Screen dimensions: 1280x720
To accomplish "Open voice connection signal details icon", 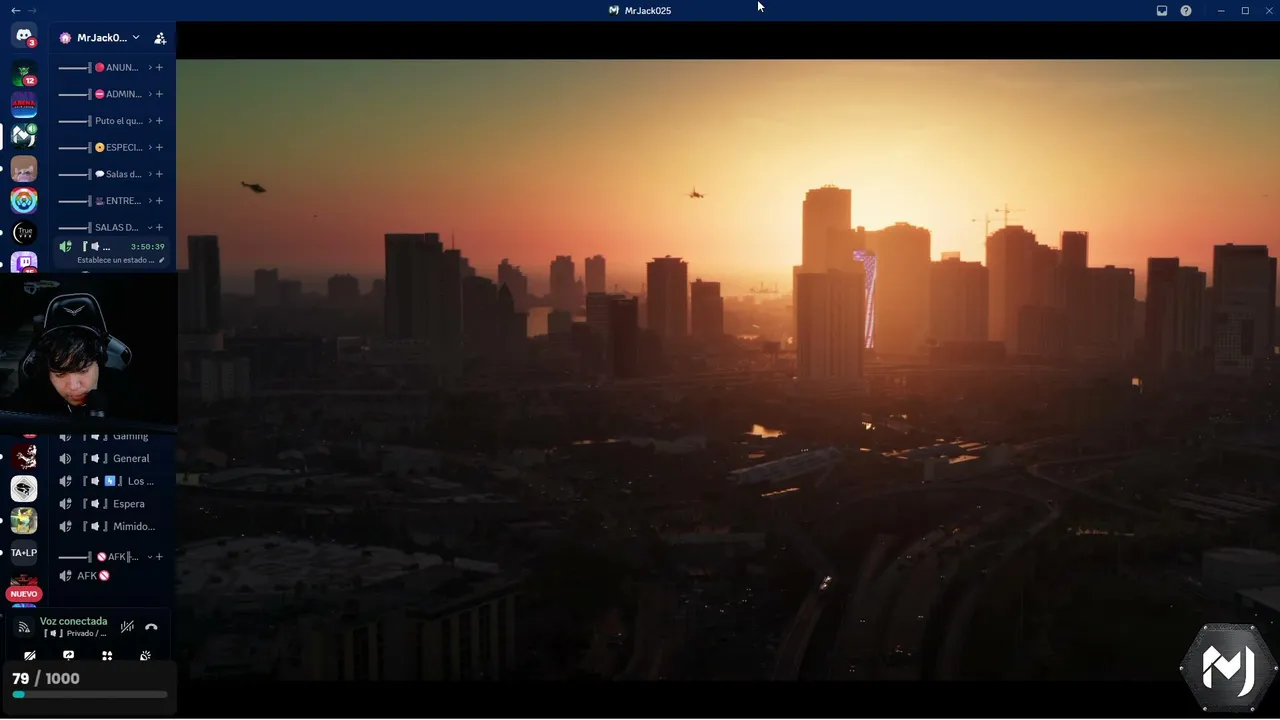I will [x=24, y=627].
